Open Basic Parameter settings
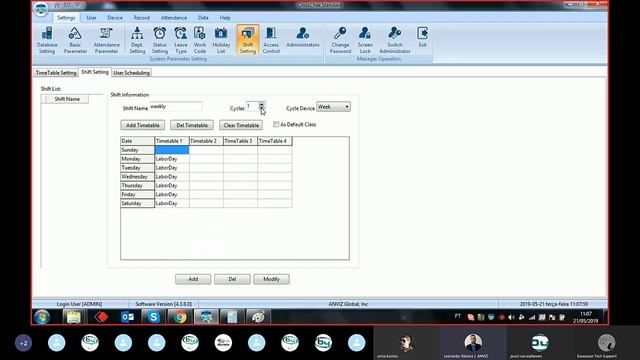640x360 pixels. pos(75,40)
